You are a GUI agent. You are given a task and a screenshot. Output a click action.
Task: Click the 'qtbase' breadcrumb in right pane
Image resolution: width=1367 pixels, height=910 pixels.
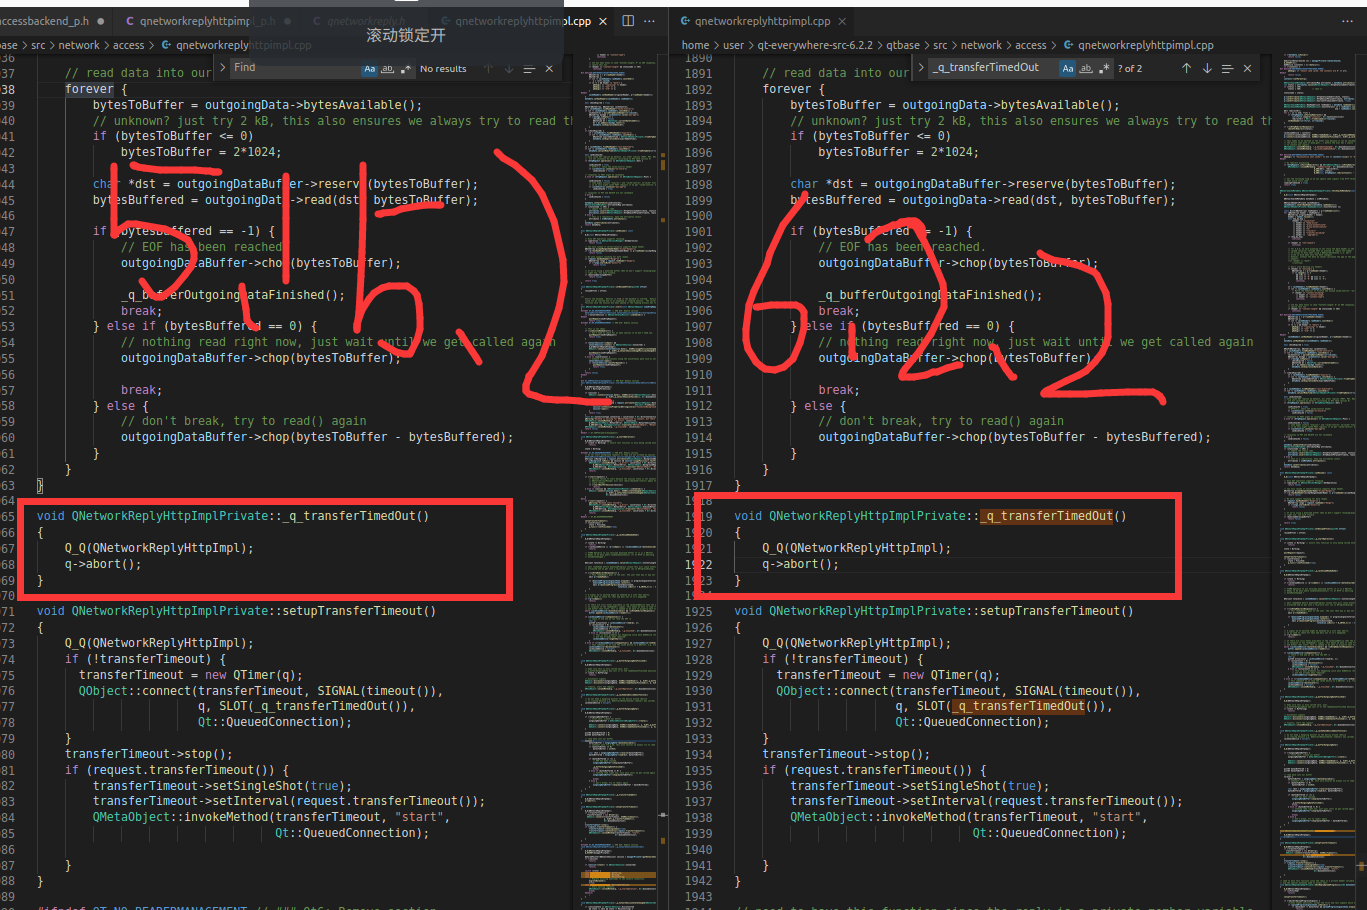tap(903, 45)
